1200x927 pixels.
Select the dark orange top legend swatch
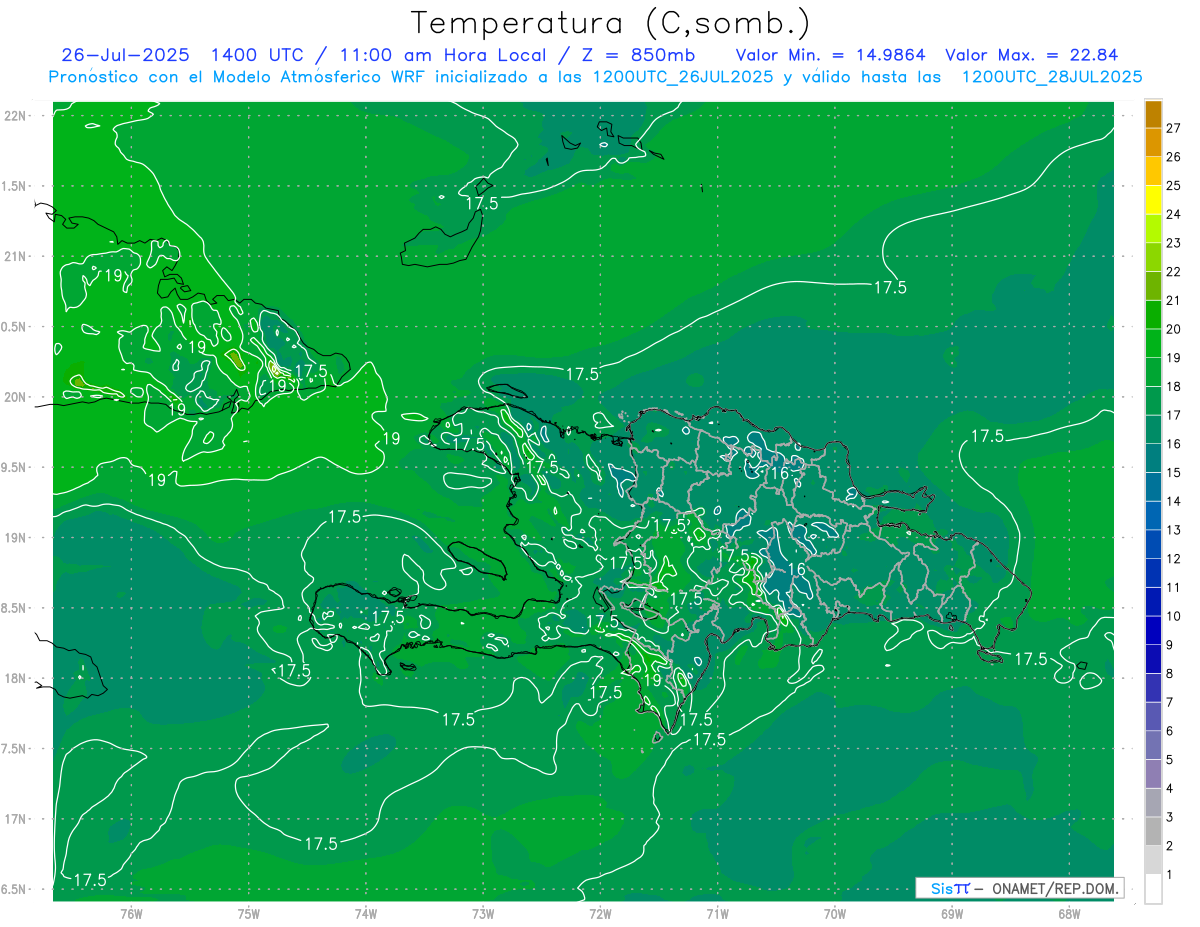pos(1153,114)
